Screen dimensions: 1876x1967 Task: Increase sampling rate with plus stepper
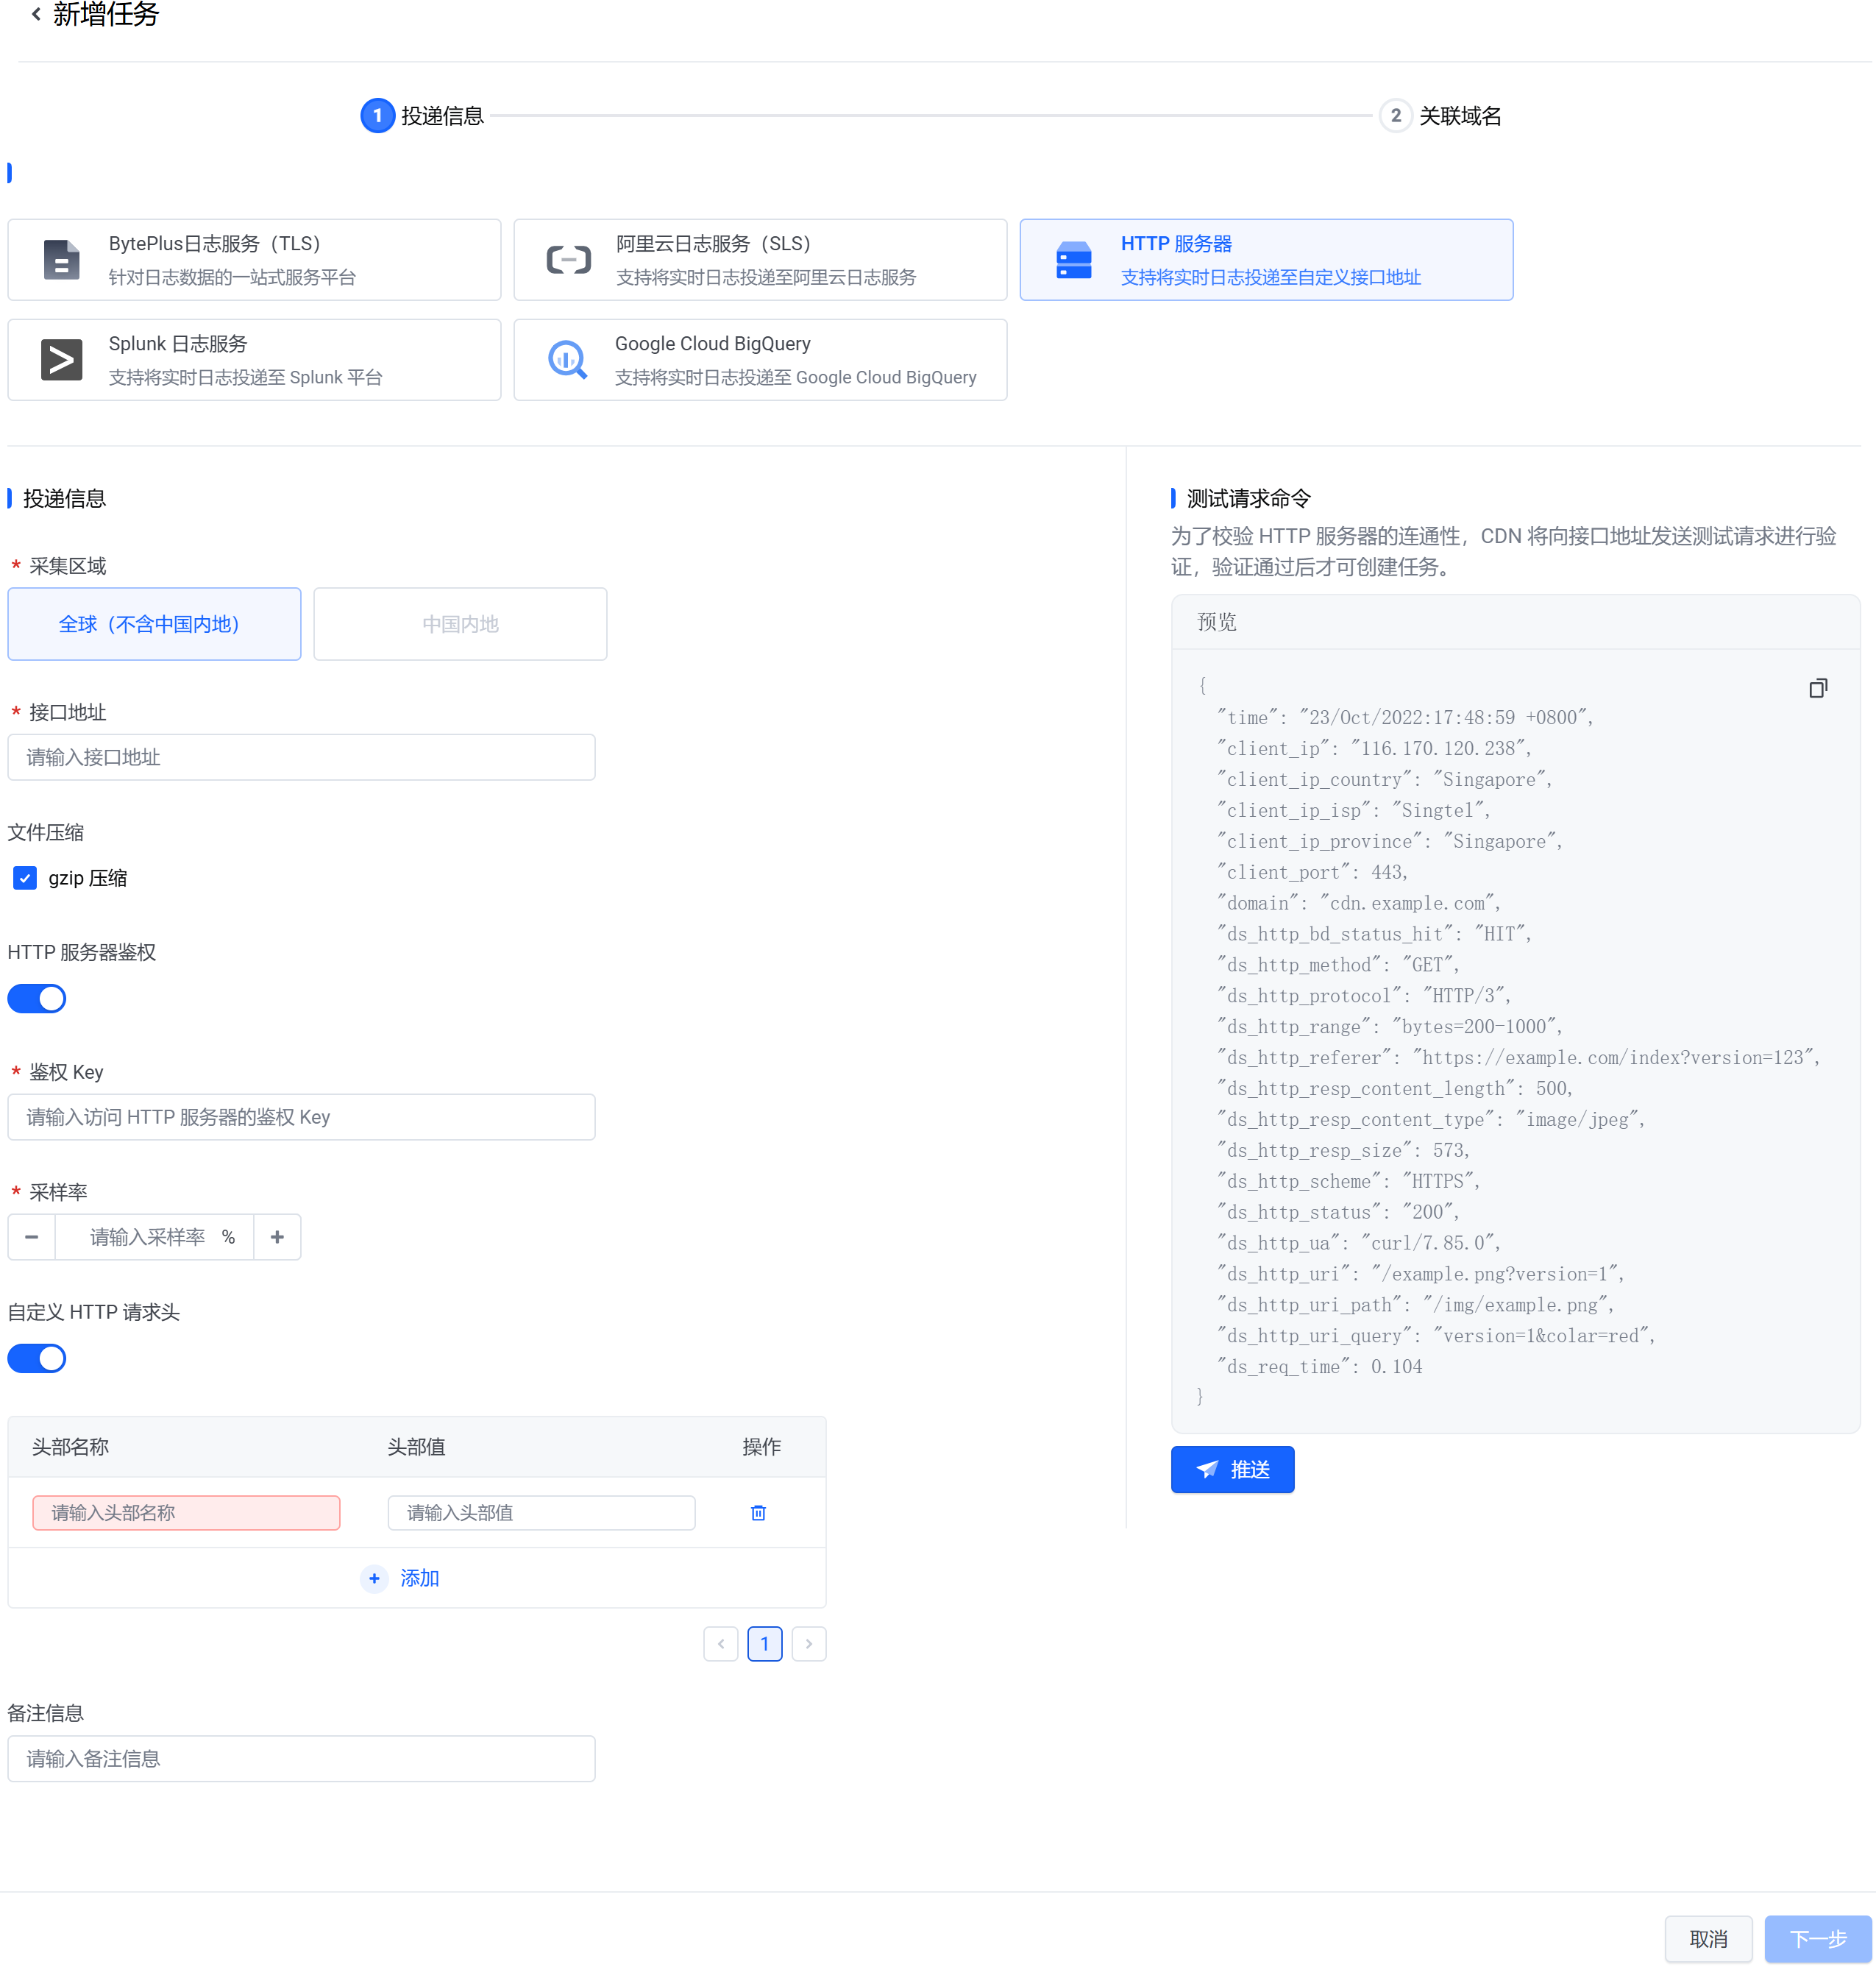(x=277, y=1237)
